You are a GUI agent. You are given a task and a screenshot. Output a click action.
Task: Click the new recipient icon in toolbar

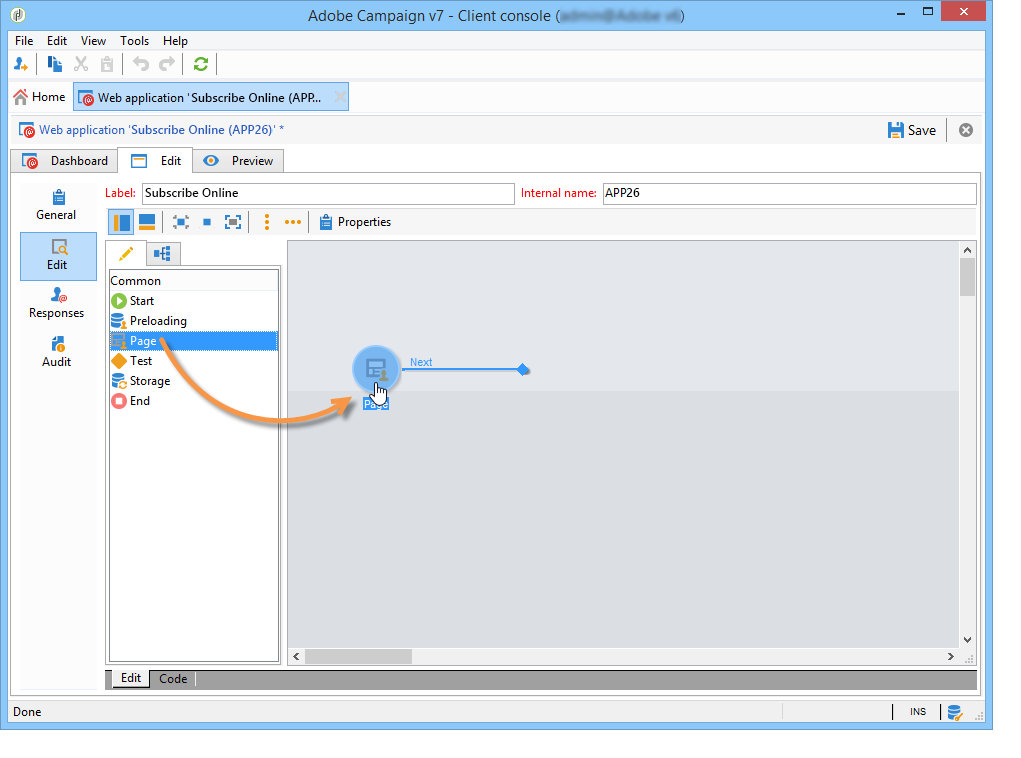21,64
